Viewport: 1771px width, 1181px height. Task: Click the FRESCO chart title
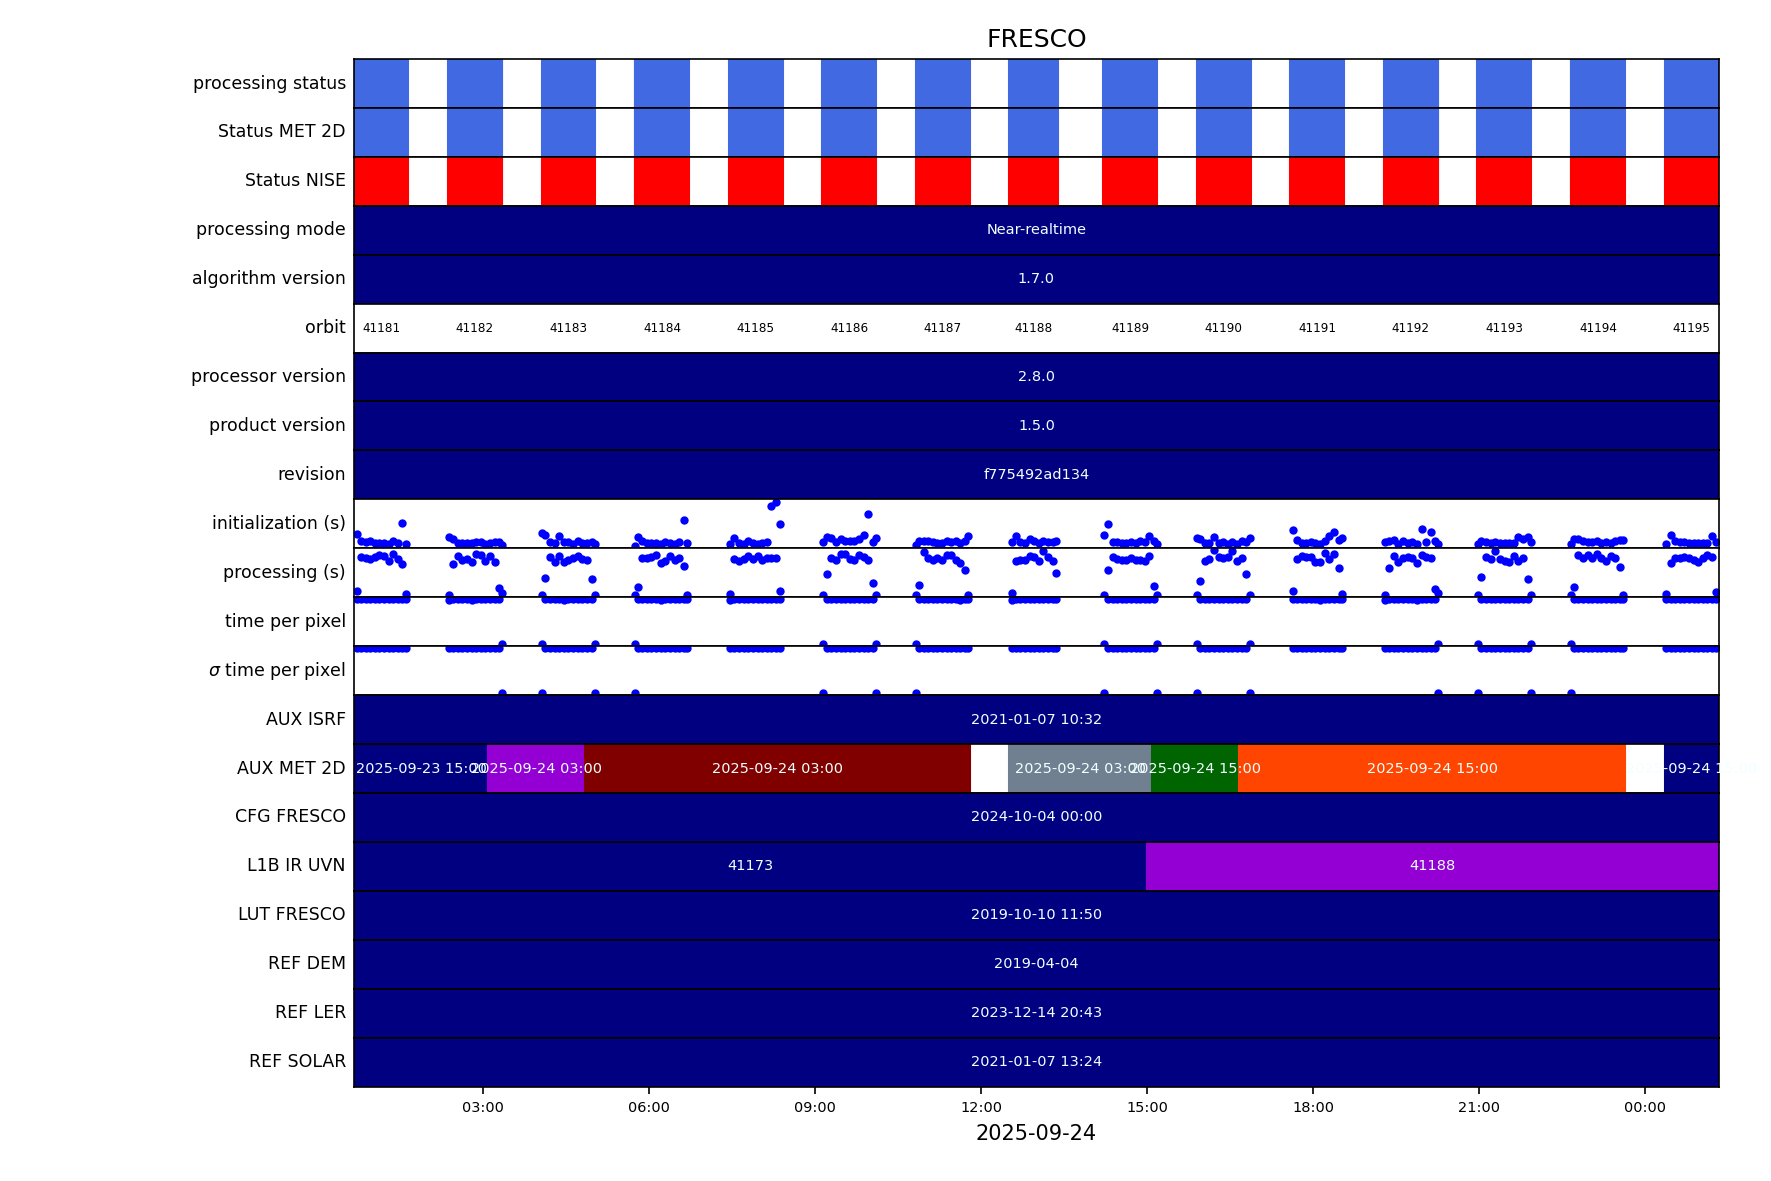pos(1035,39)
